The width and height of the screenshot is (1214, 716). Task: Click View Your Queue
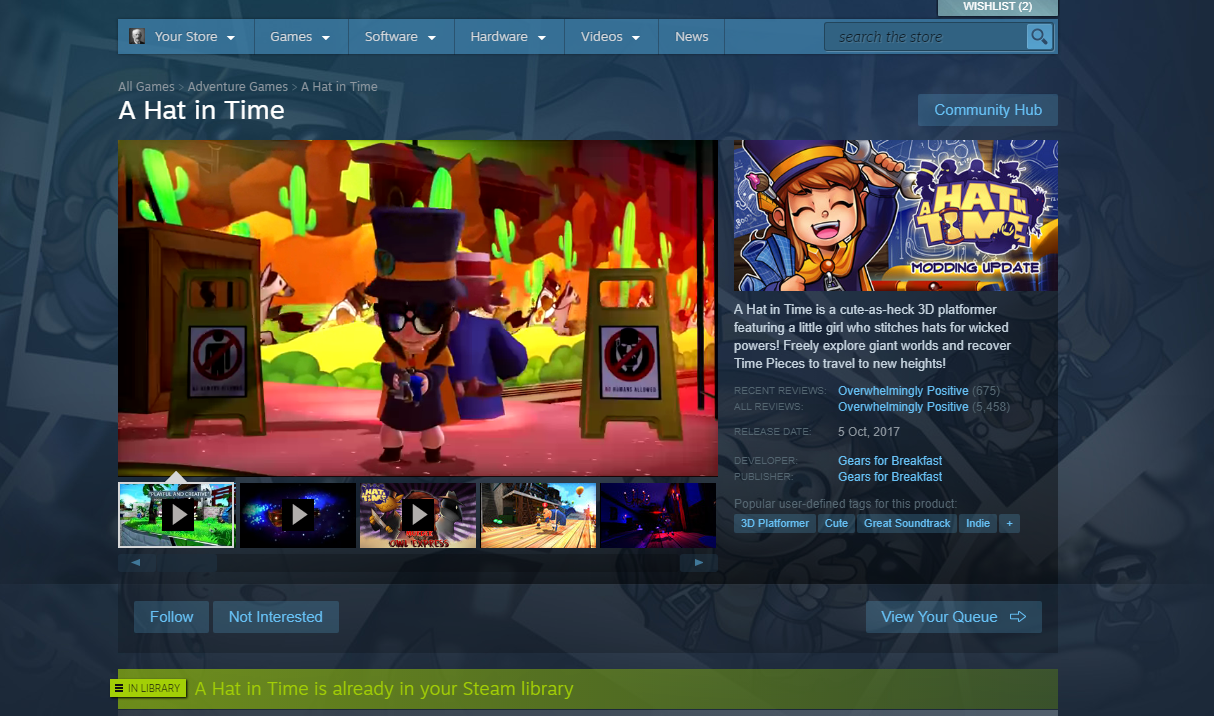tap(954, 617)
